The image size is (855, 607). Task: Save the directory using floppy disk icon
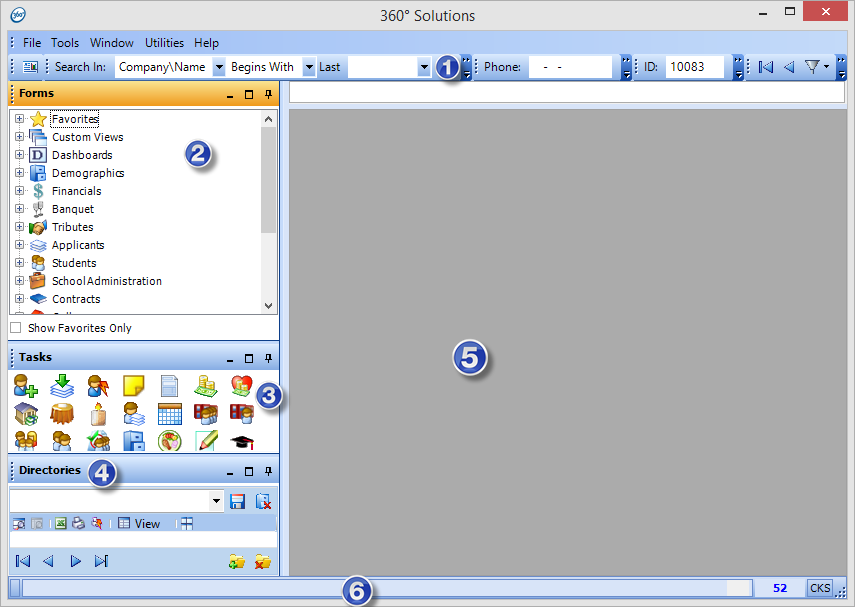(x=237, y=501)
